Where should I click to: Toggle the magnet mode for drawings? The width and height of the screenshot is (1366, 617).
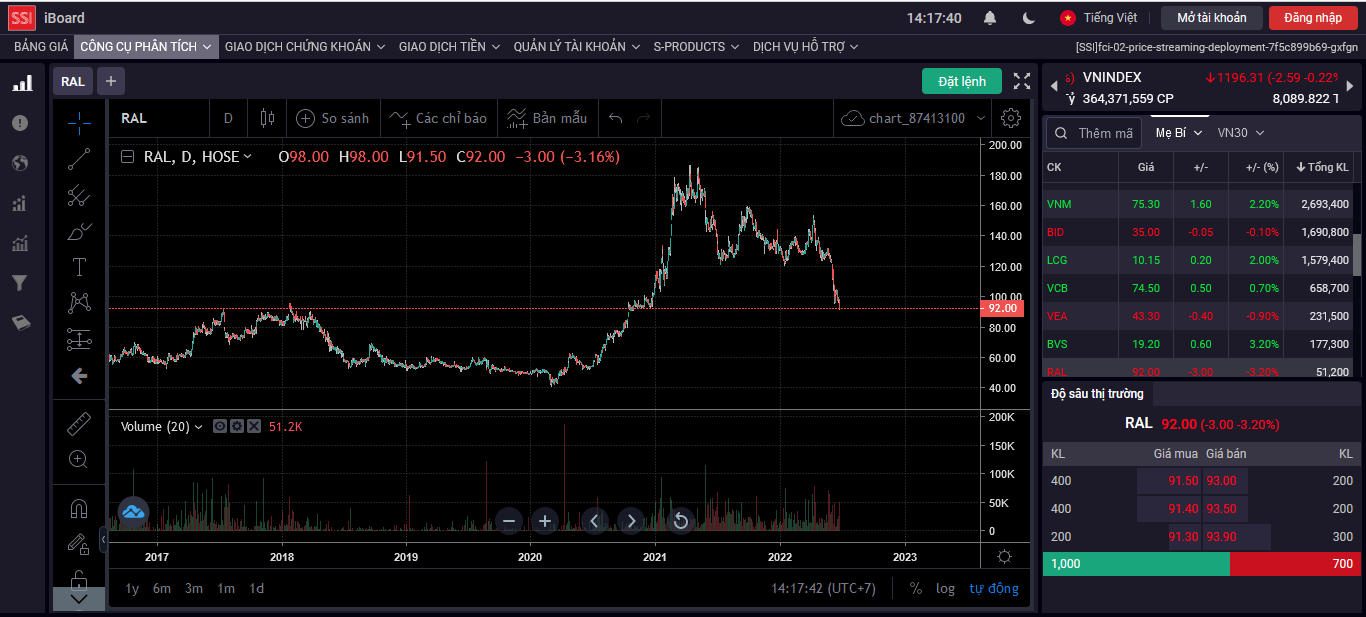(79, 508)
